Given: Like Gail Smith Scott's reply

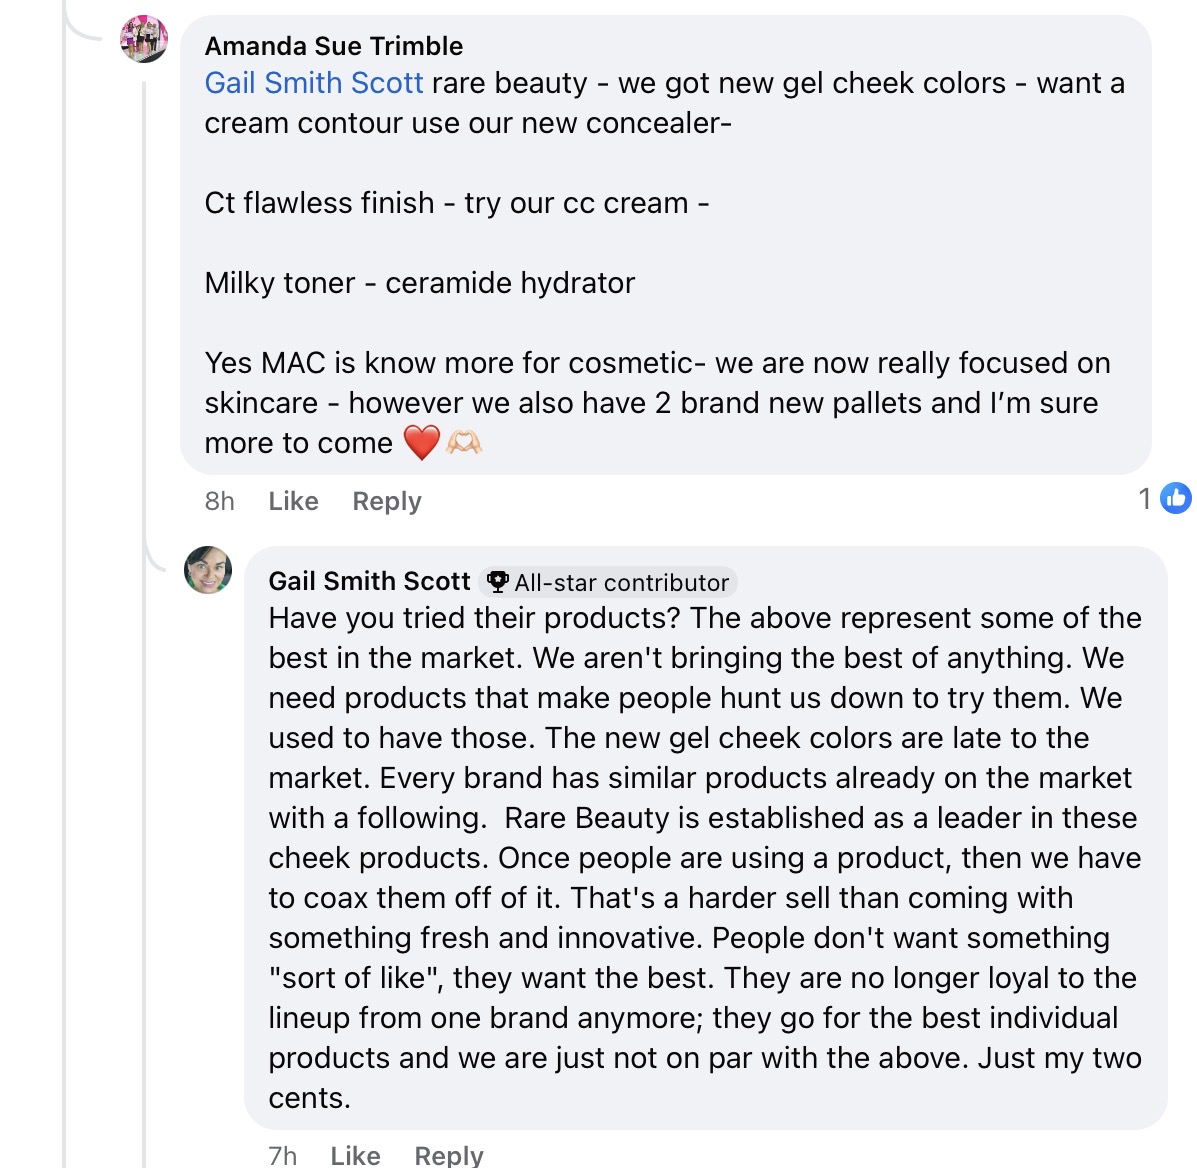Looking at the screenshot, I should (355, 1156).
